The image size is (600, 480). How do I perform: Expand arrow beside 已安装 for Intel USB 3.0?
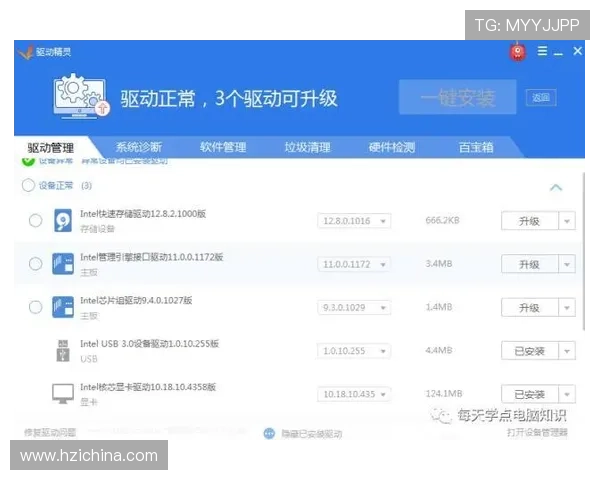coord(567,351)
